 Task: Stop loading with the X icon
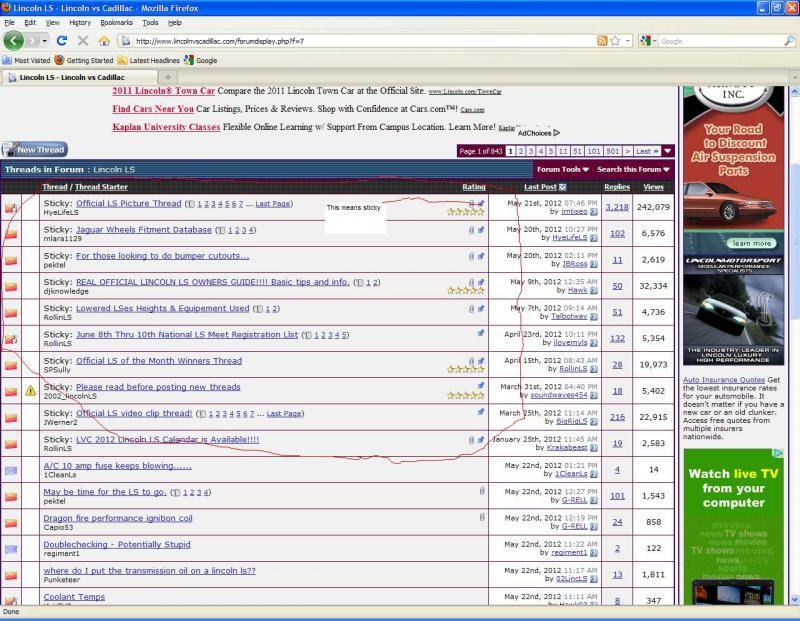tap(83, 41)
